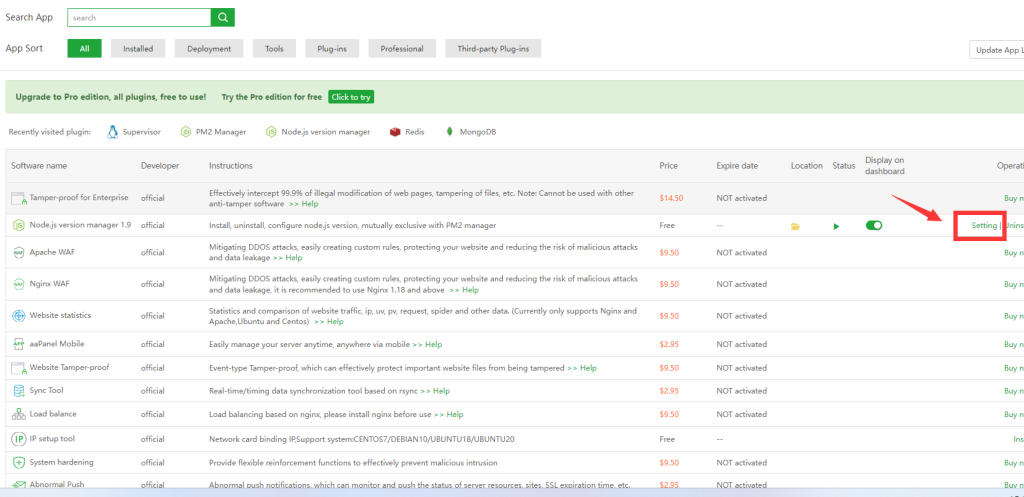Click the Software name column header
The image size is (1024, 497).
click(x=39, y=166)
